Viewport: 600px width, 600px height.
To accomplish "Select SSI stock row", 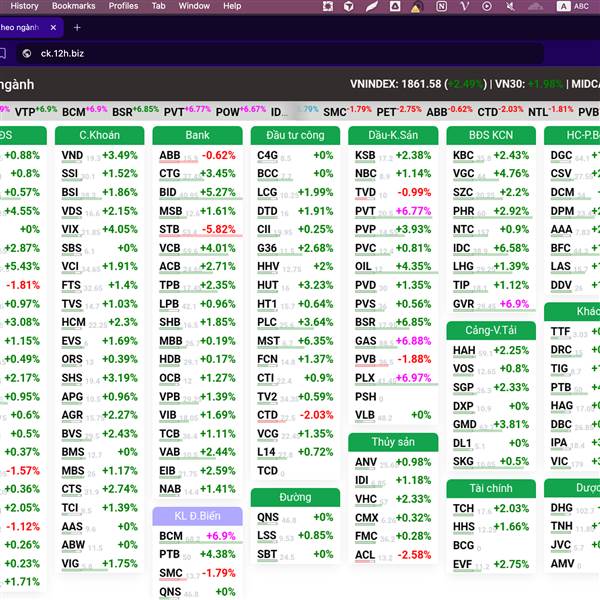I will click(x=99, y=174).
